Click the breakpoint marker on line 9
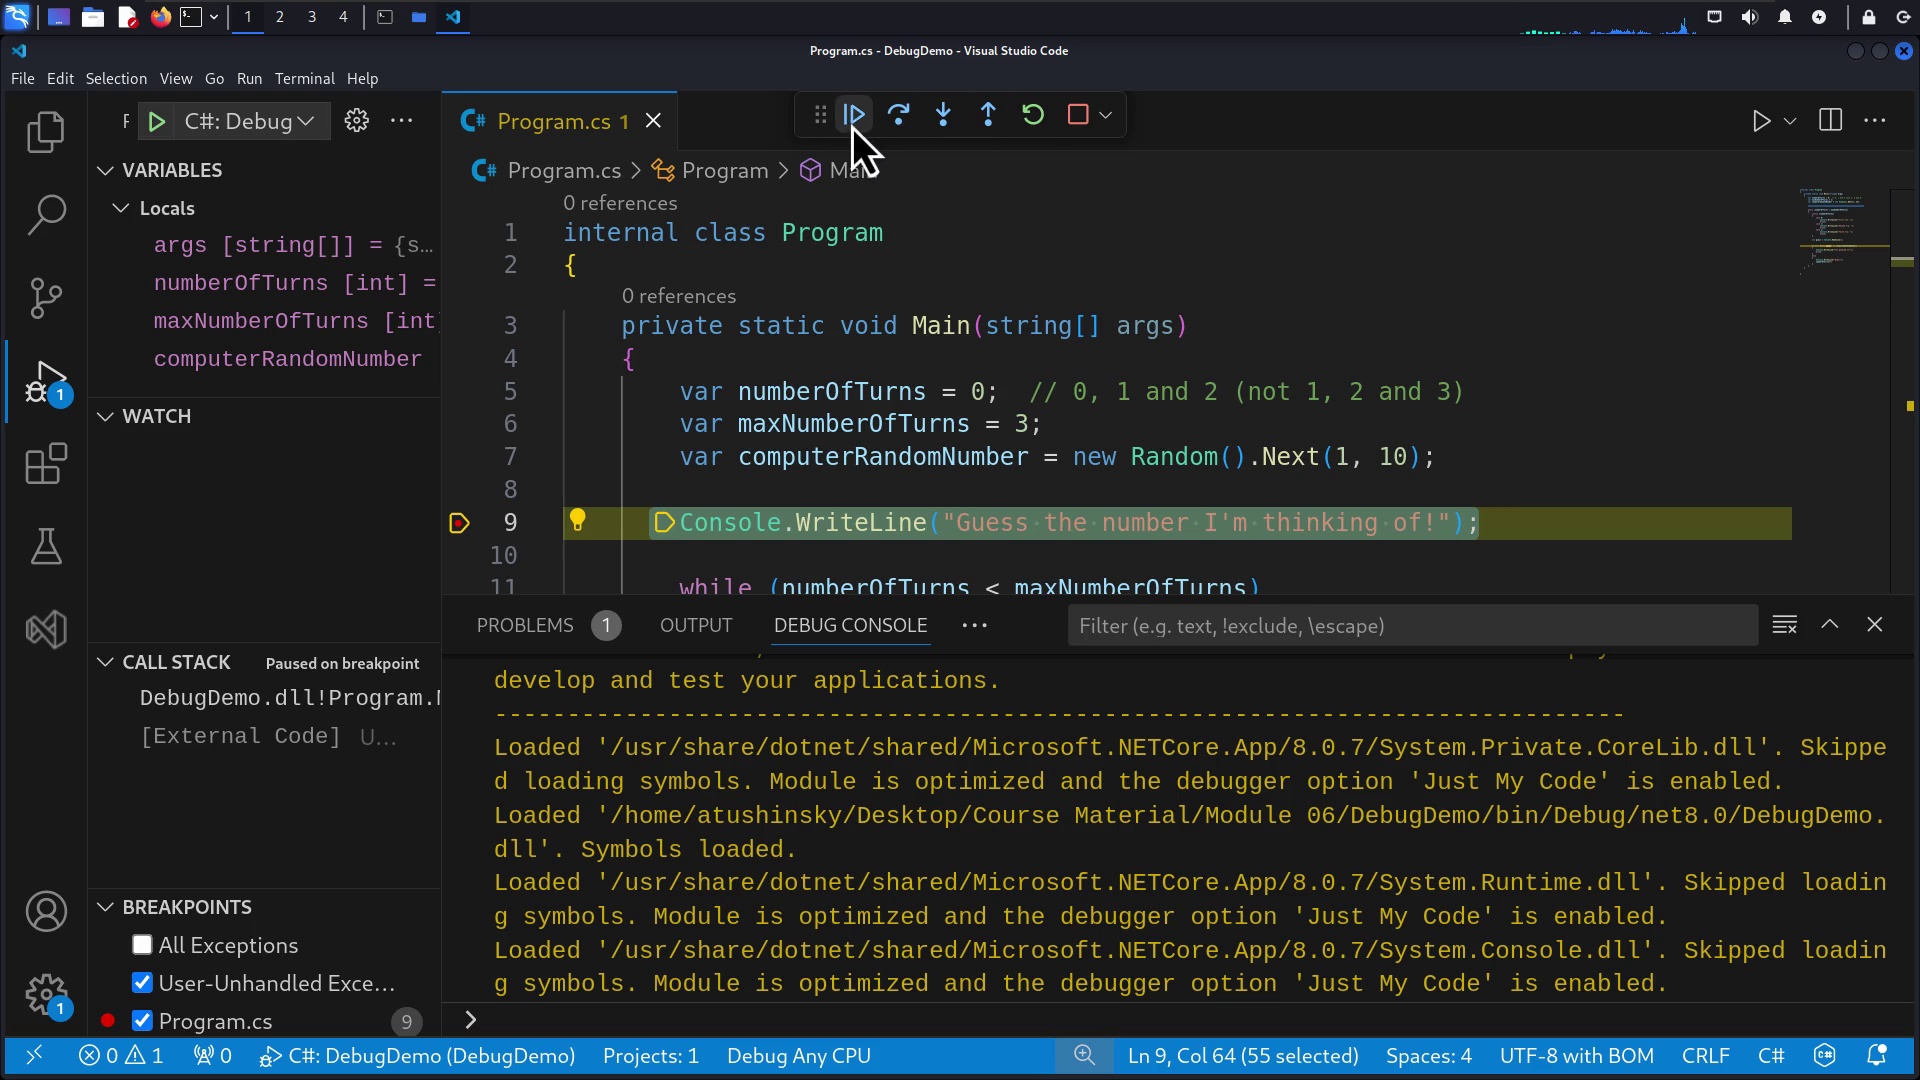This screenshot has height=1080, width=1920. pyautogui.click(x=459, y=523)
